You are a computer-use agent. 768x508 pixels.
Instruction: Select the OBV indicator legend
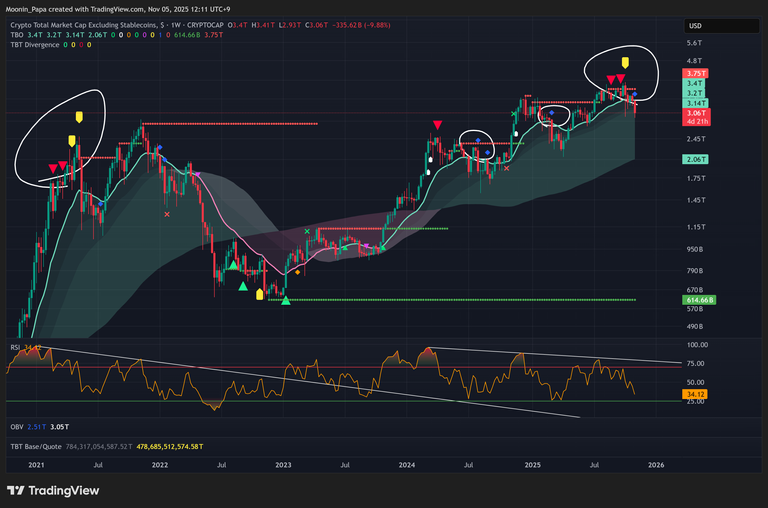17,424
